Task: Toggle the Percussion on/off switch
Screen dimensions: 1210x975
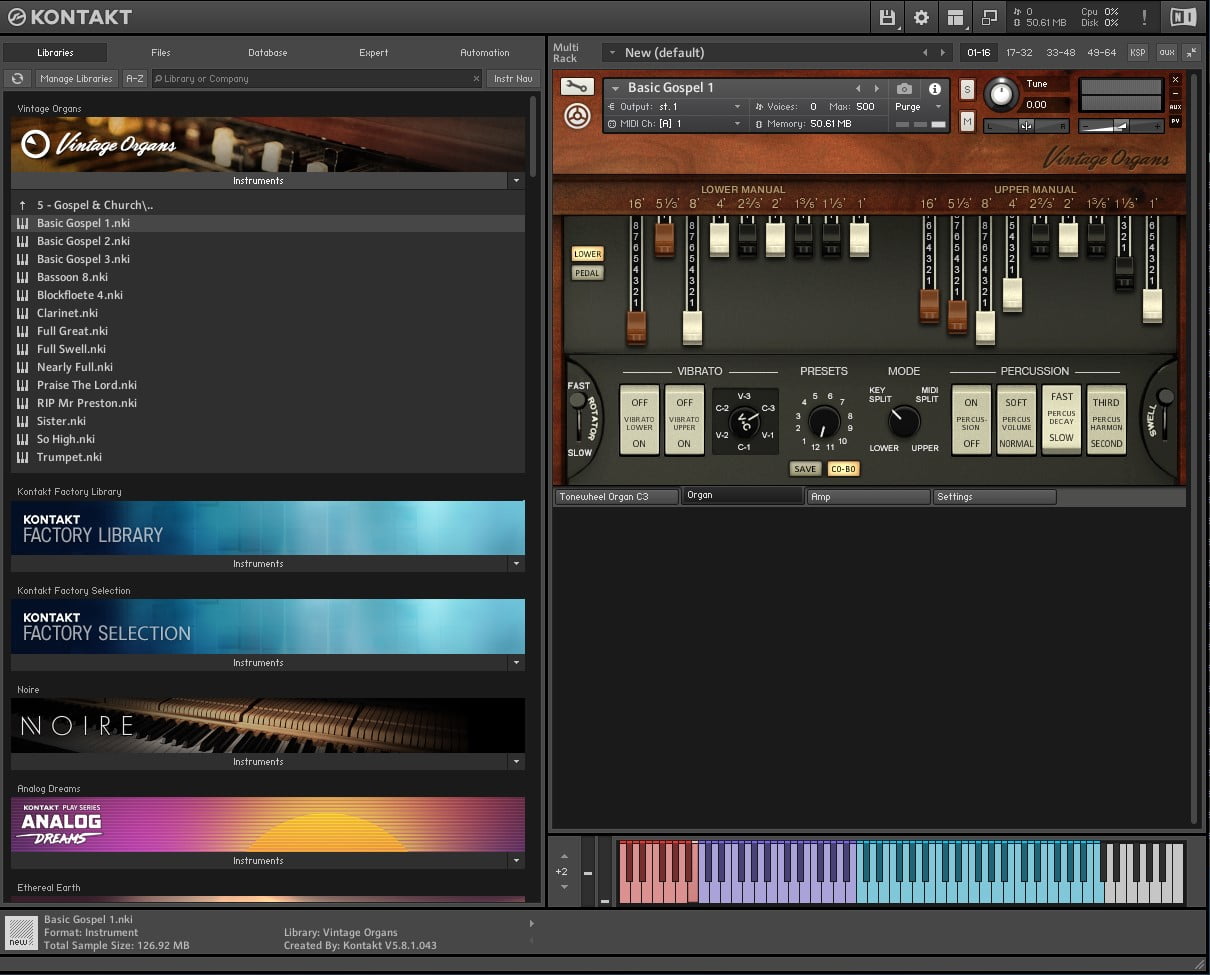Action: (971, 420)
